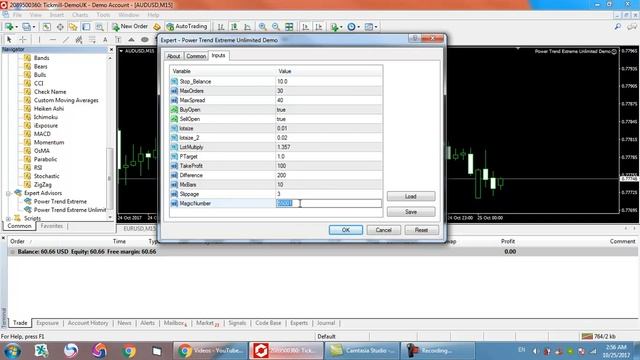Open the Periods clock dropdown
Viewport: 640px width, 360px height.
tap(353, 27)
